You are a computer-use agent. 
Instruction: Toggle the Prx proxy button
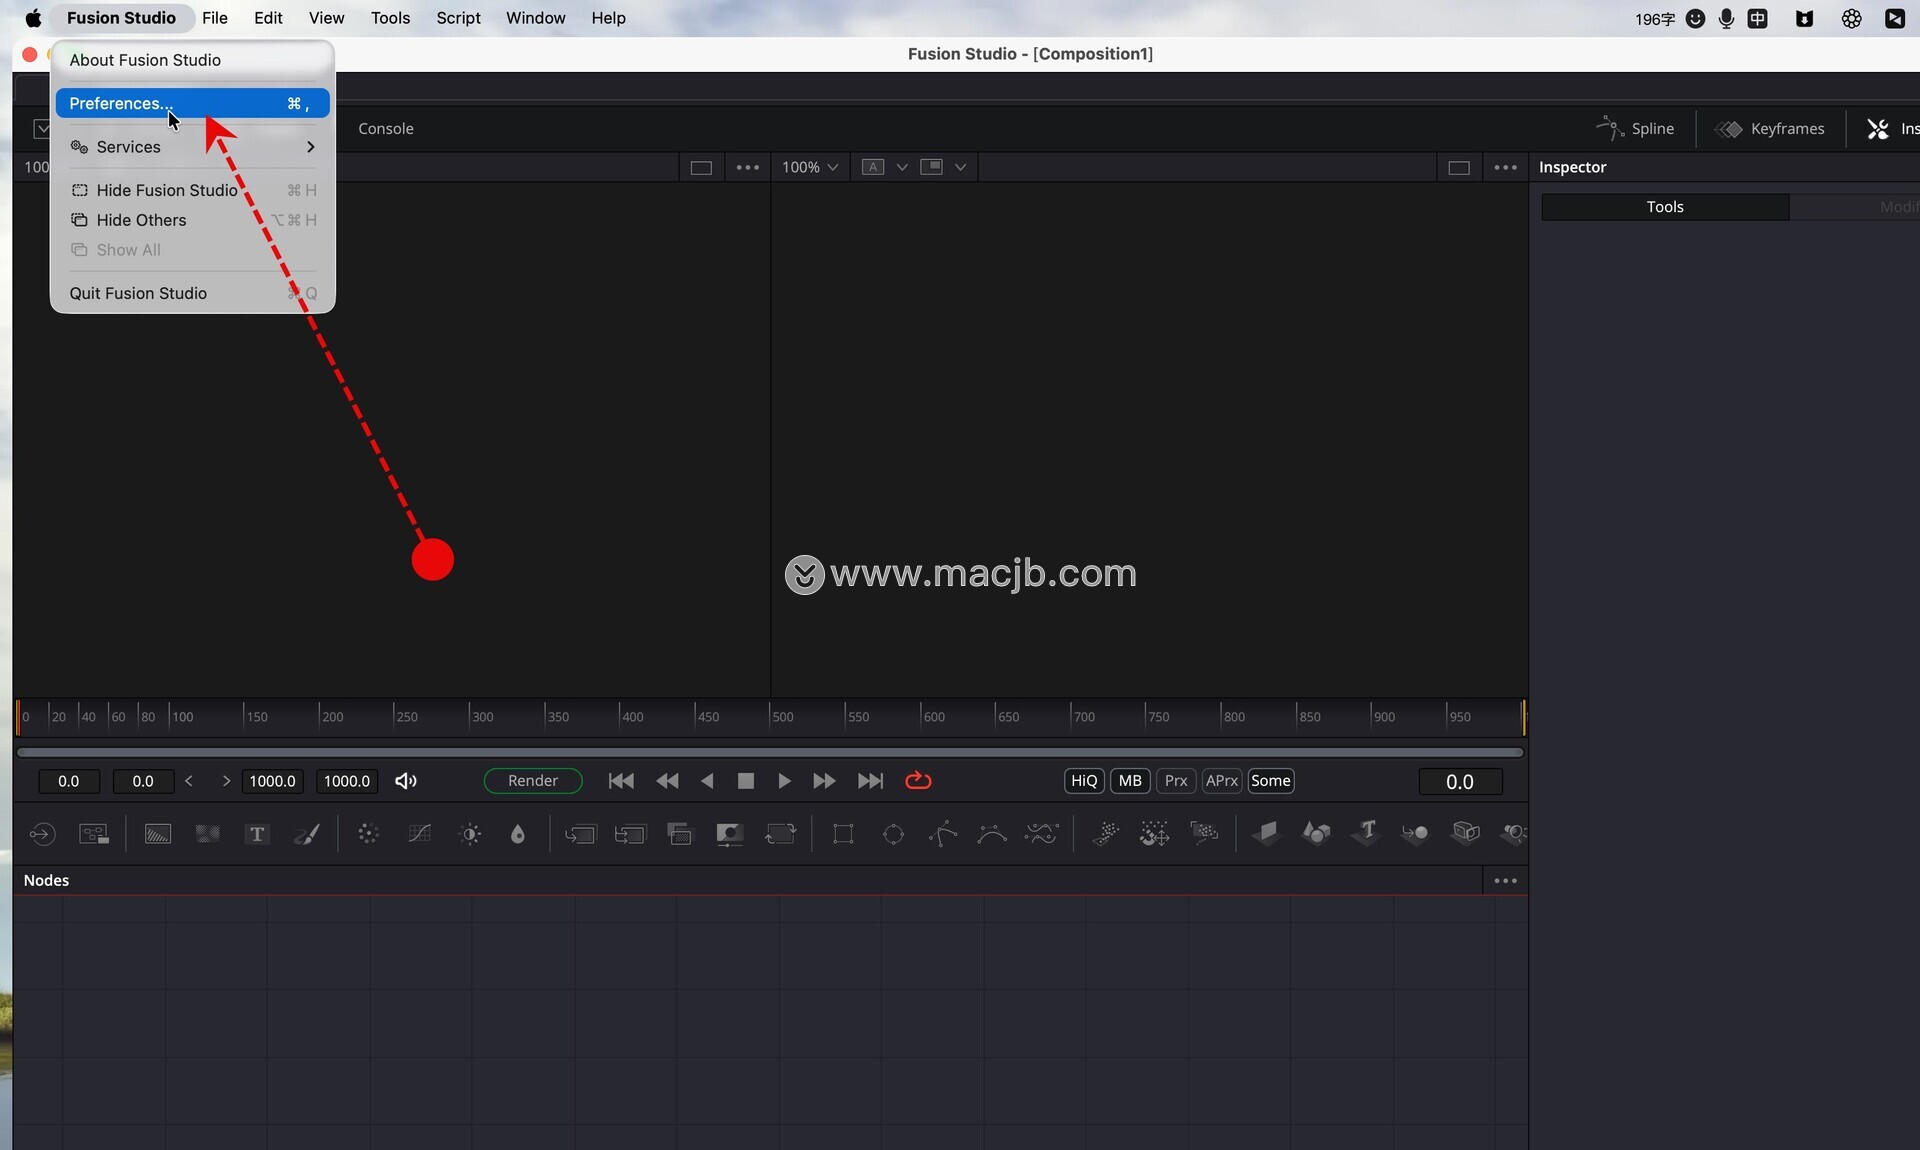pyautogui.click(x=1176, y=781)
